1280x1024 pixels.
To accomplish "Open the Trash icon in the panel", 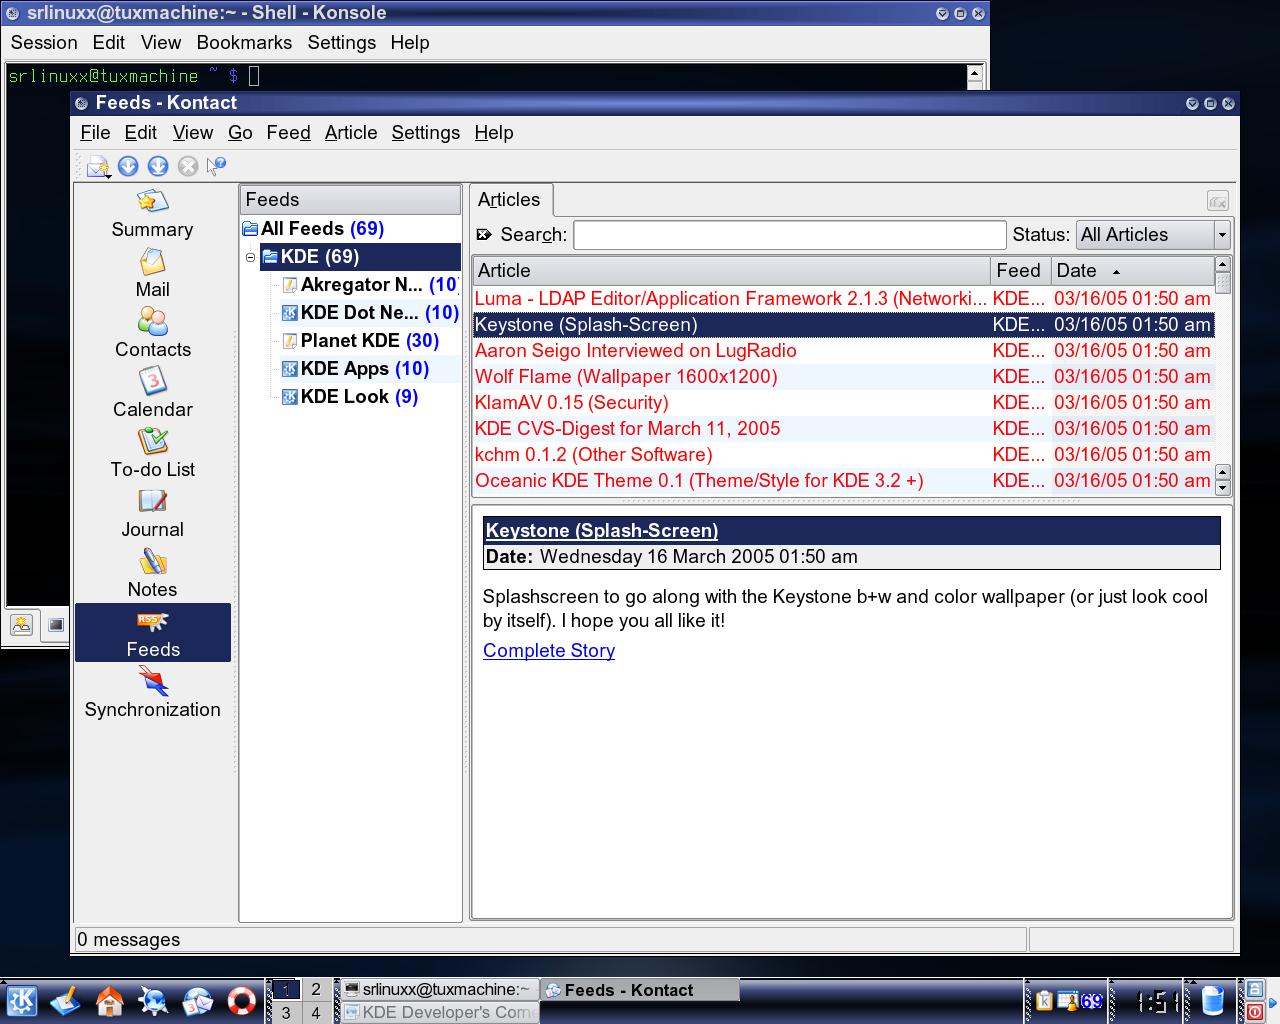I will click(x=1212, y=1000).
